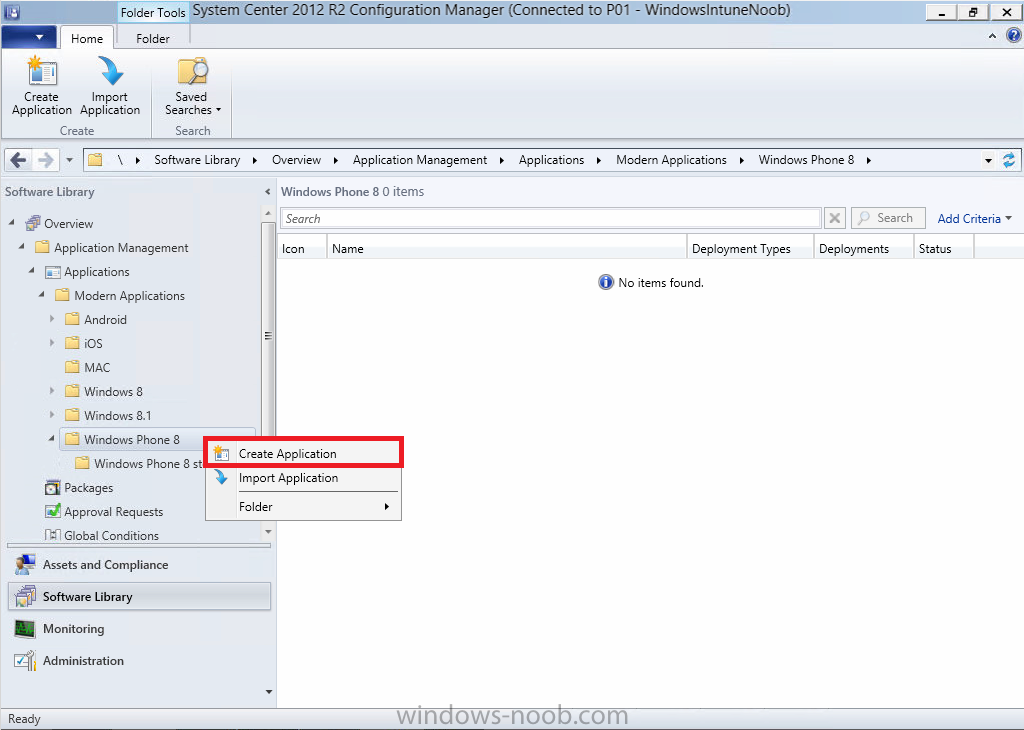Expand the iOS folder node
1024x730 pixels.
[x=52, y=343]
